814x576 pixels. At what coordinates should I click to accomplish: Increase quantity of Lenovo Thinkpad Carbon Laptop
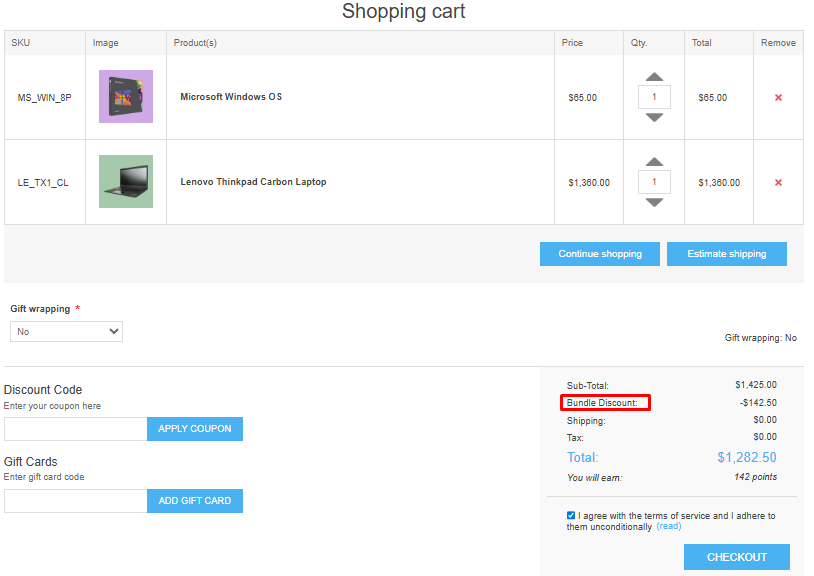[654, 161]
